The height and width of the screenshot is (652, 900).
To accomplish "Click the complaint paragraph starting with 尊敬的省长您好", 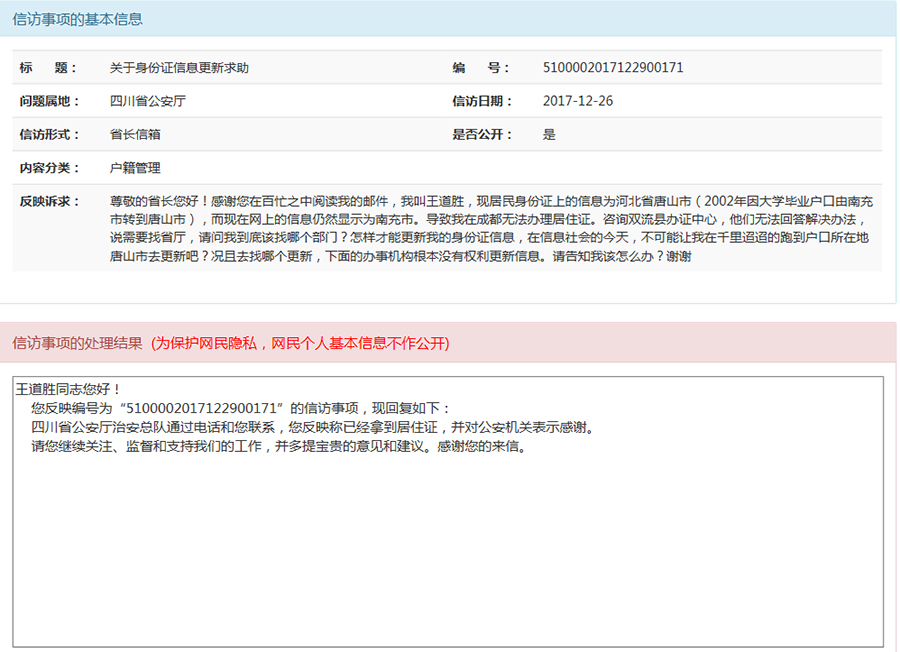I will point(490,228).
